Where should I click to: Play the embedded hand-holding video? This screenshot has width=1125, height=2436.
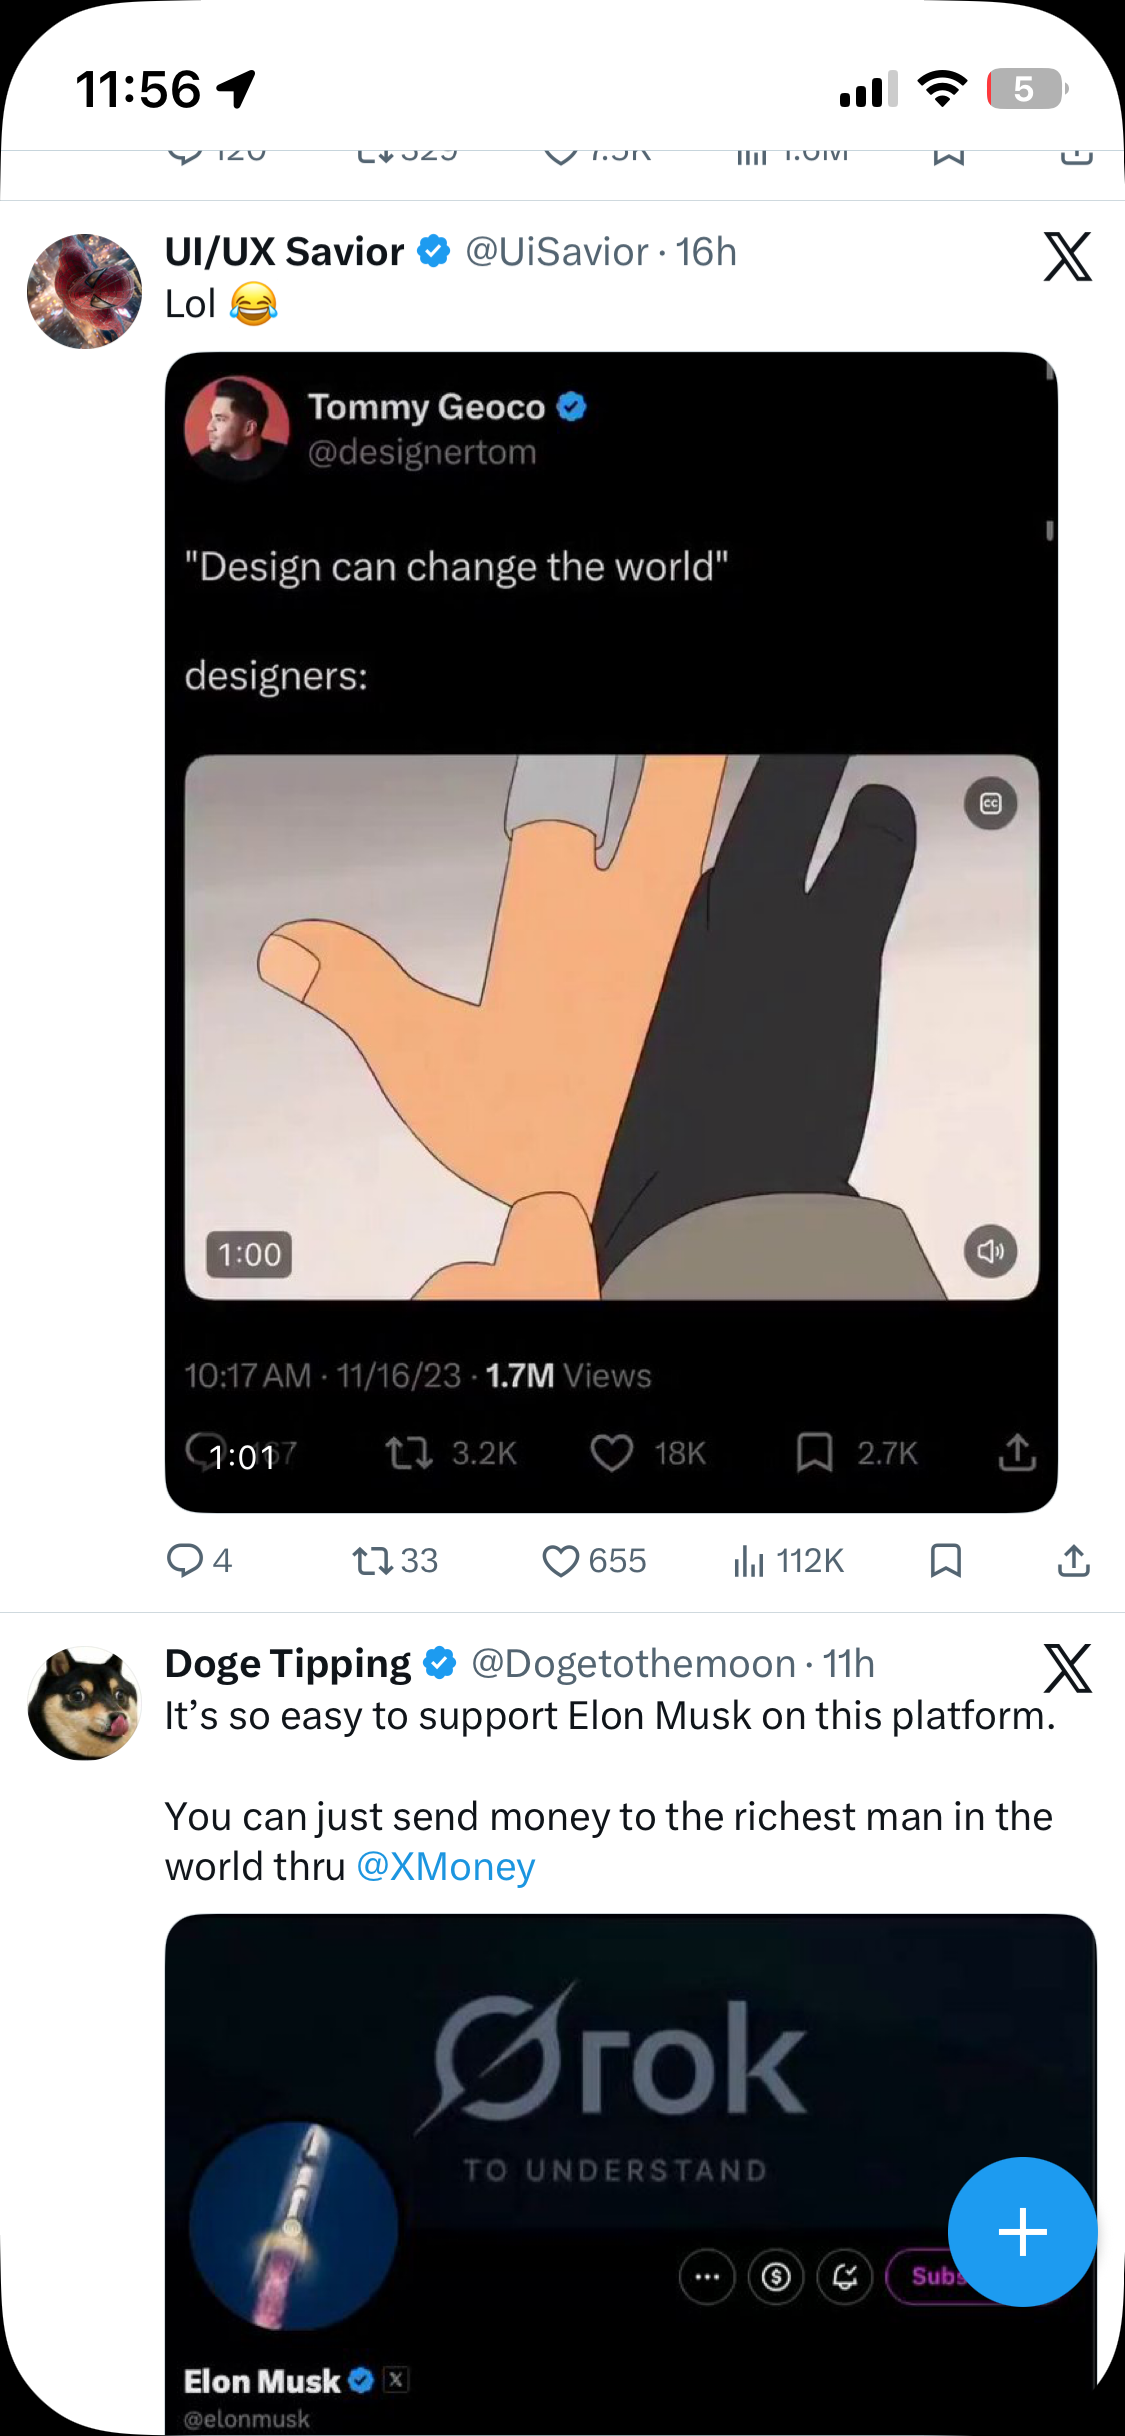[611, 1027]
